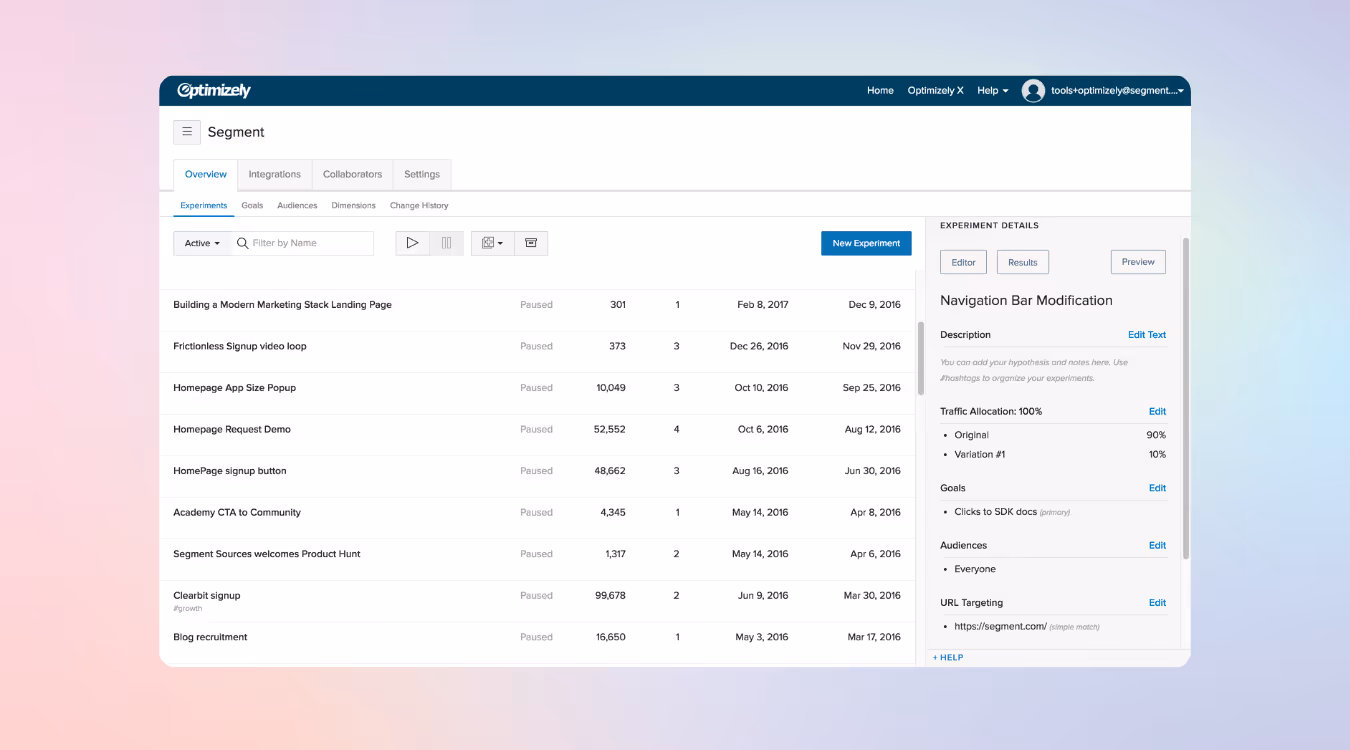The width and height of the screenshot is (1350, 750).
Task: Open Optimizely X link in header
Action: [x=935, y=91]
